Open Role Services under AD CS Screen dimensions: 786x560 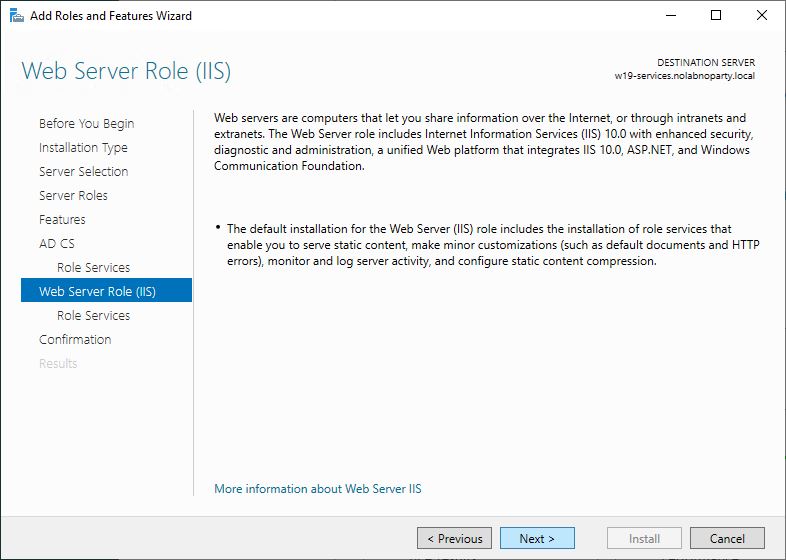click(x=93, y=268)
